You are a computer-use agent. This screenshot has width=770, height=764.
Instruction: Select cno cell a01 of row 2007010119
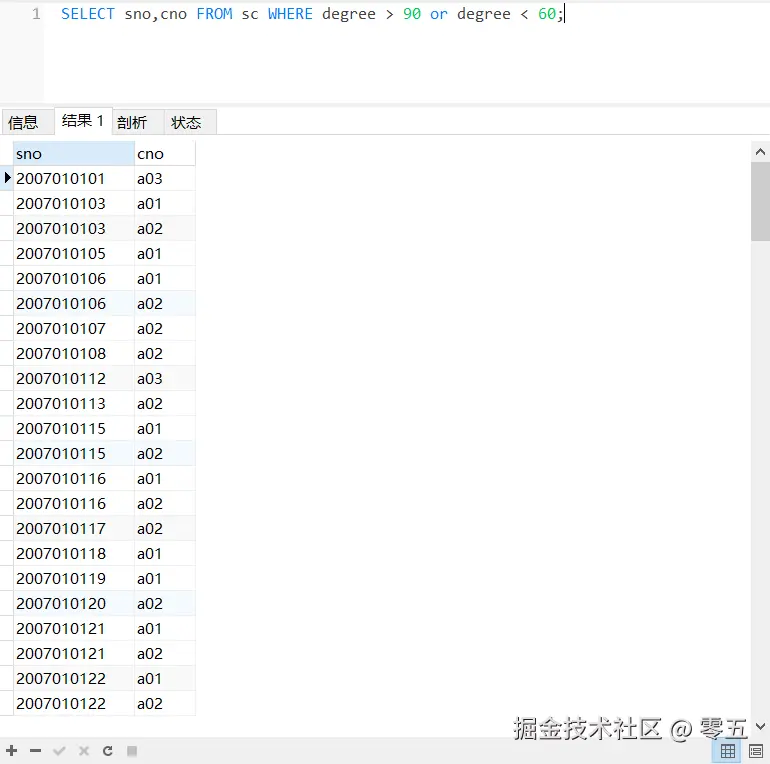coord(165,578)
